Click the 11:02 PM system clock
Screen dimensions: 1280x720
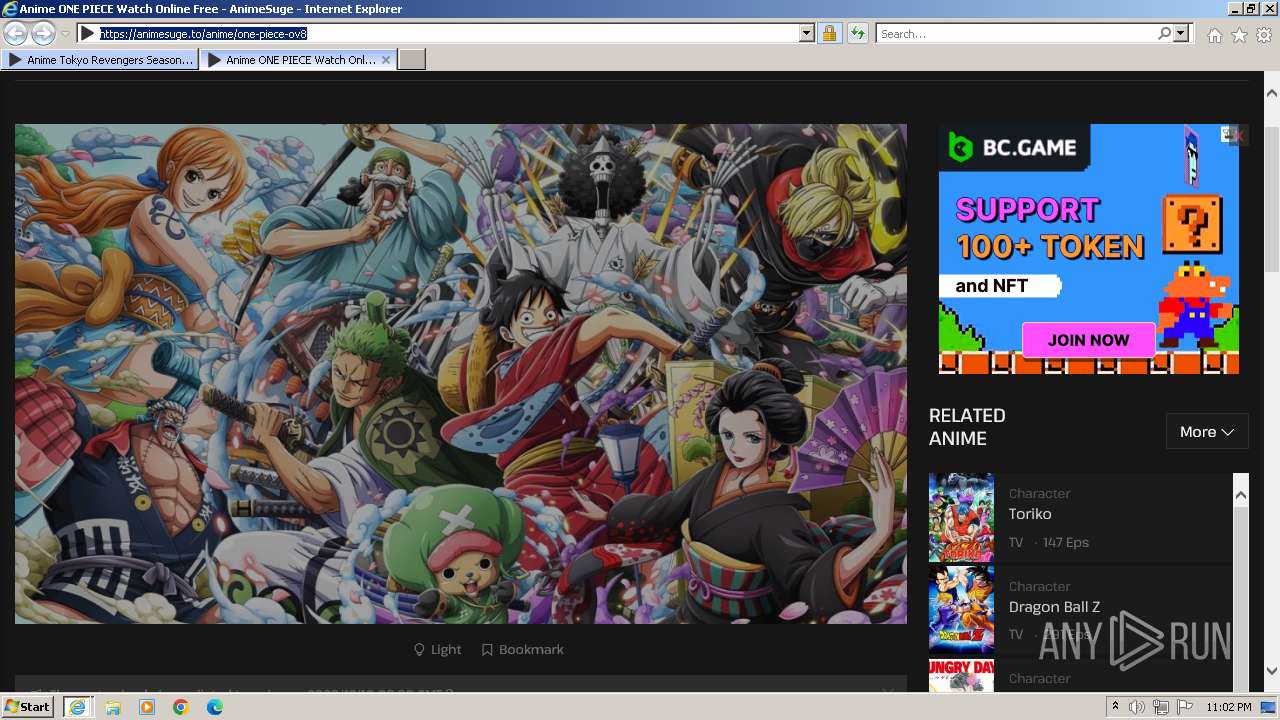click(1229, 707)
